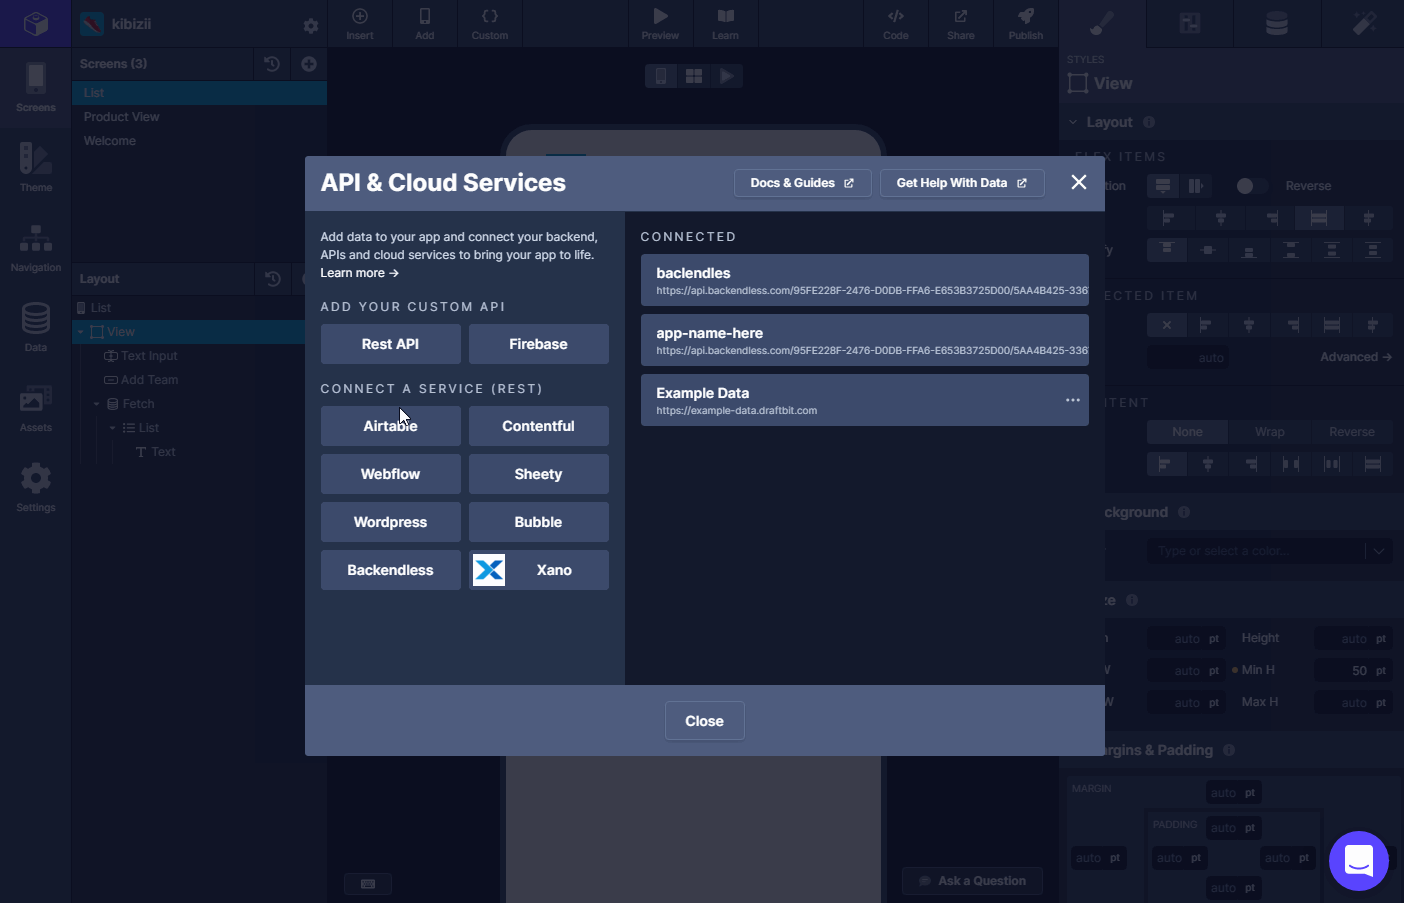Add a new screen with plus icon
The width and height of the screenshot is (1404, 903).
(x=309, y=64)
